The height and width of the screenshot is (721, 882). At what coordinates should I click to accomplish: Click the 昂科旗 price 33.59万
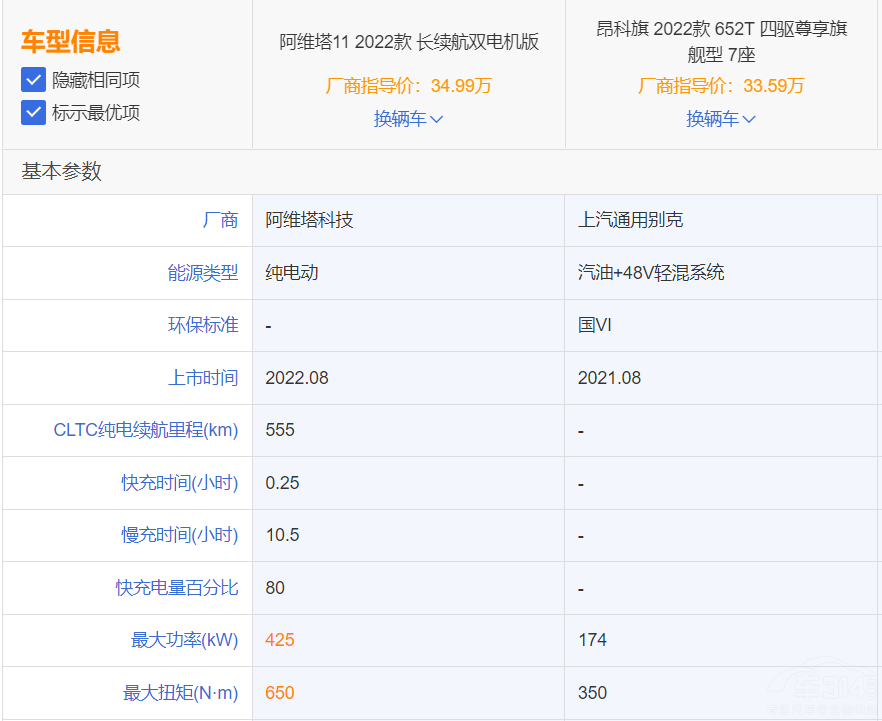773,86
